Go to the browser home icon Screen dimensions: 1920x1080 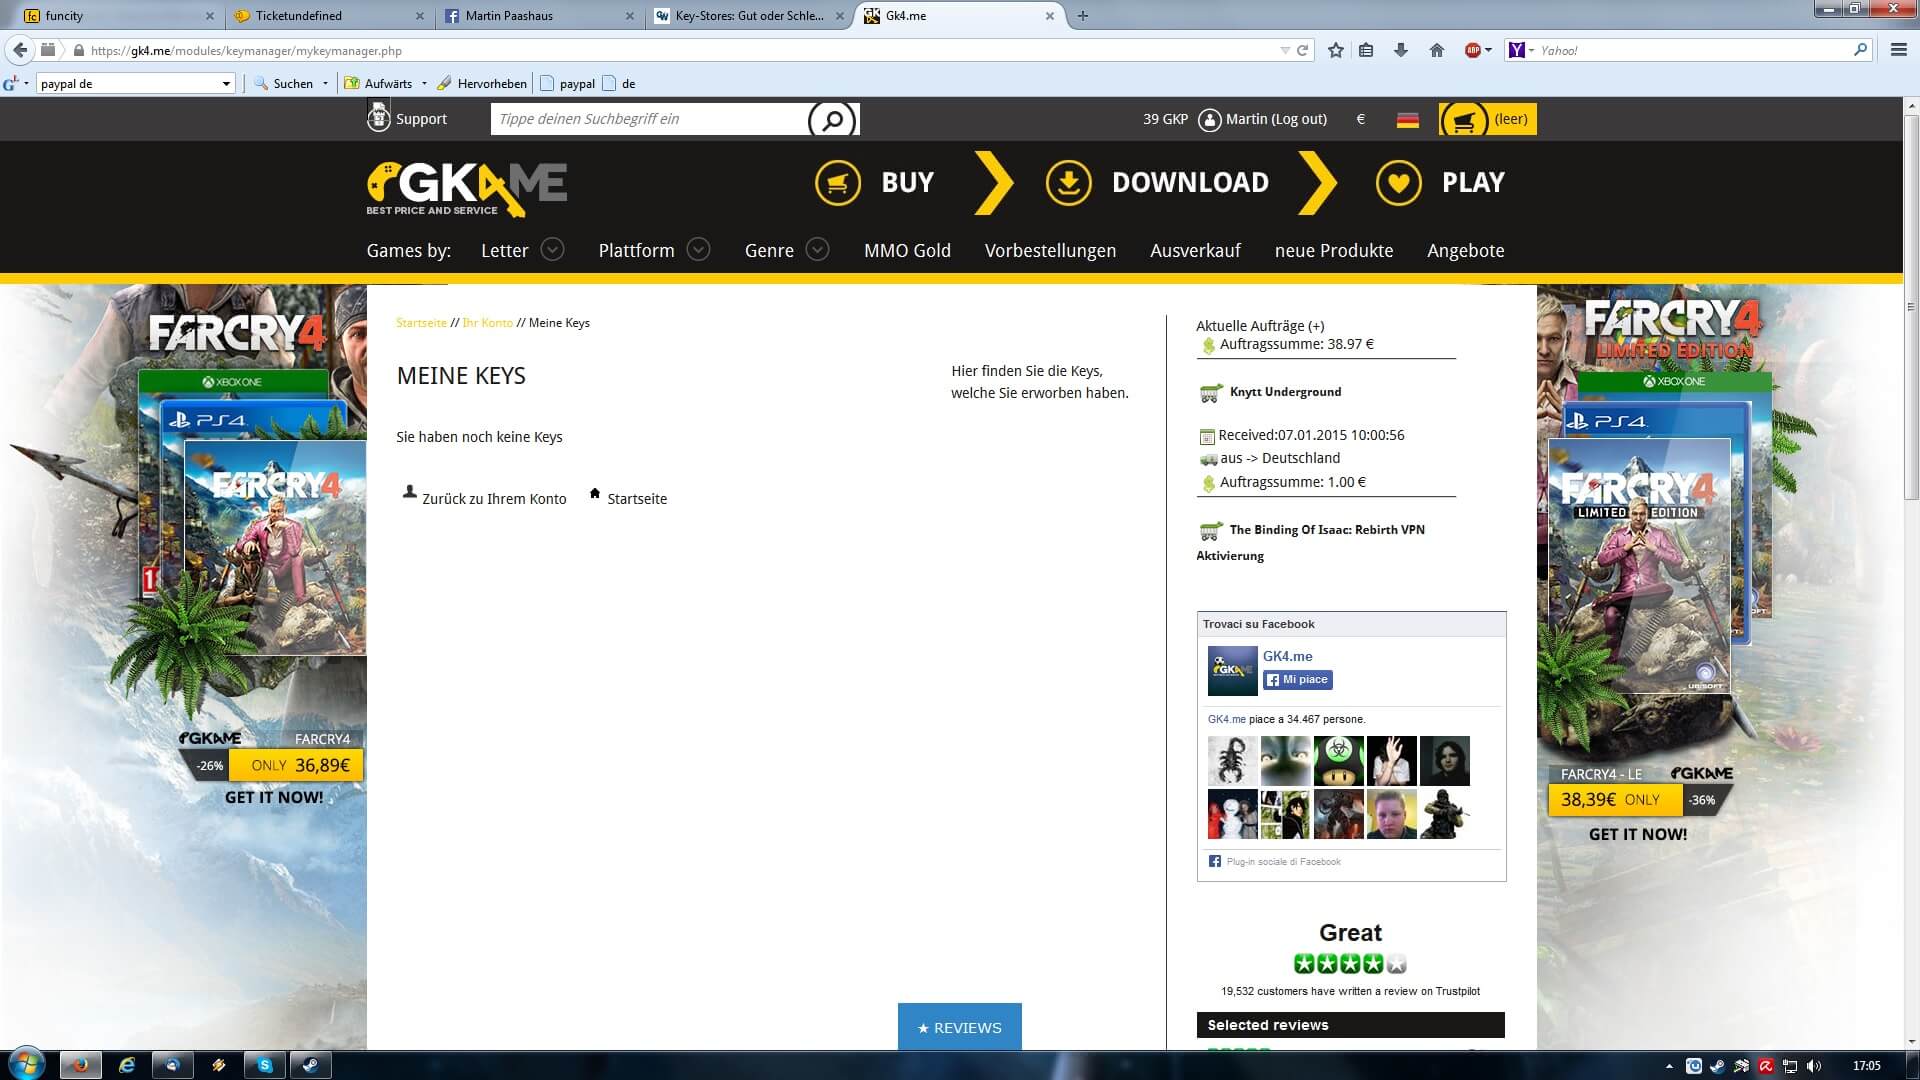[1437, 50]
